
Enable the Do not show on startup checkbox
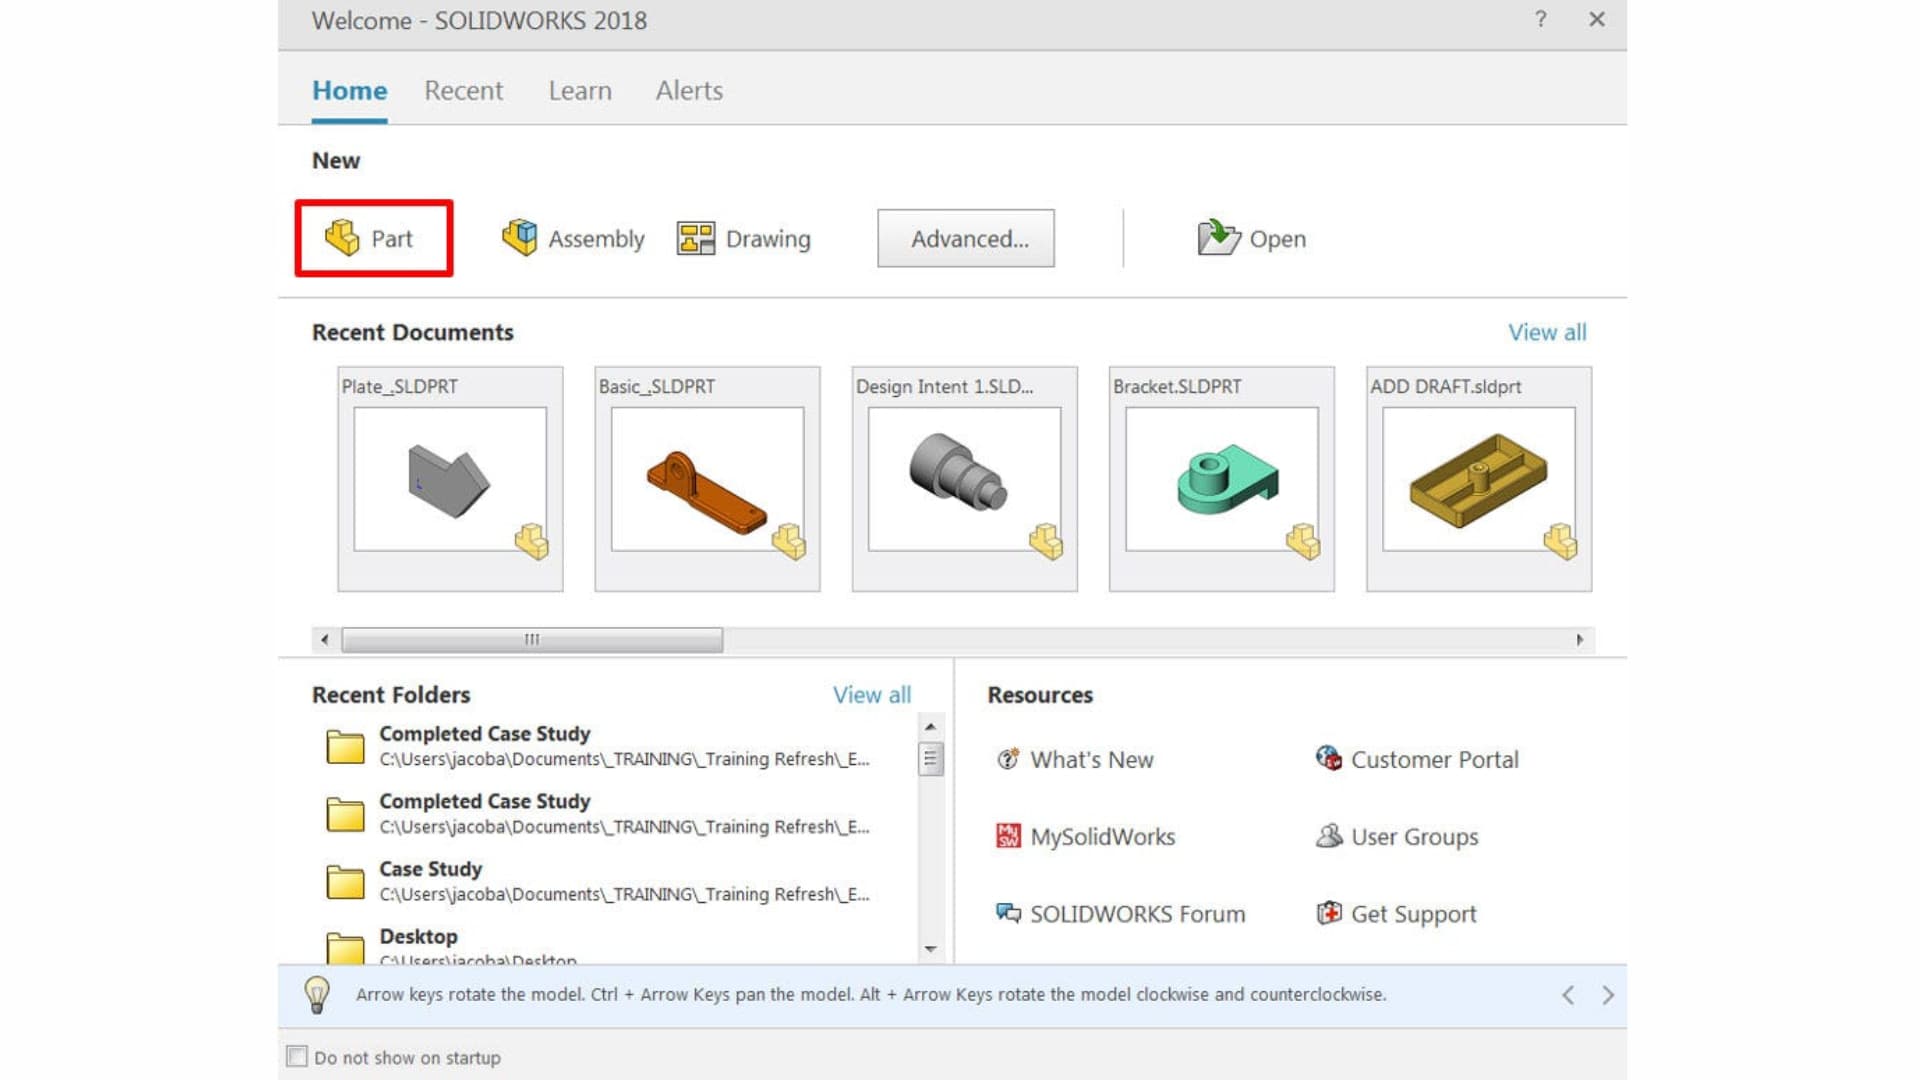tap(296, 1056)
